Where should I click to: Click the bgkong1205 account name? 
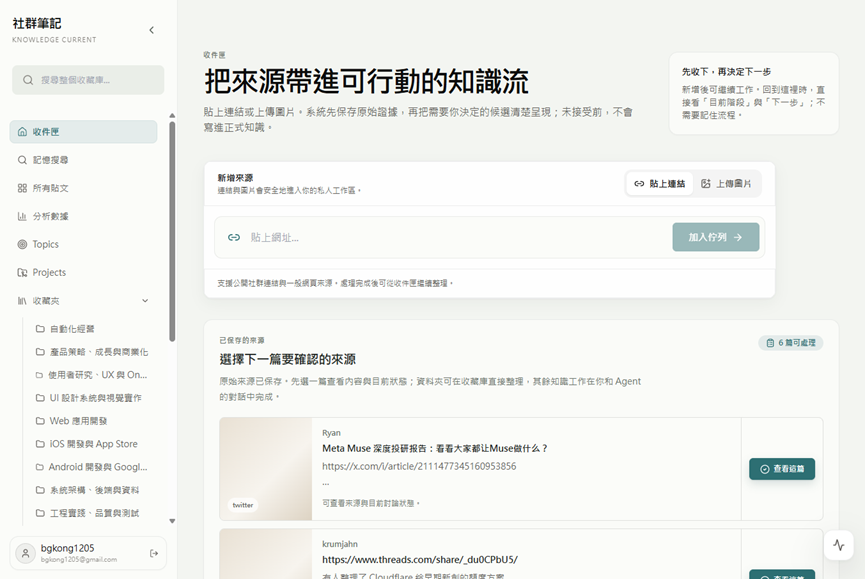67,548
